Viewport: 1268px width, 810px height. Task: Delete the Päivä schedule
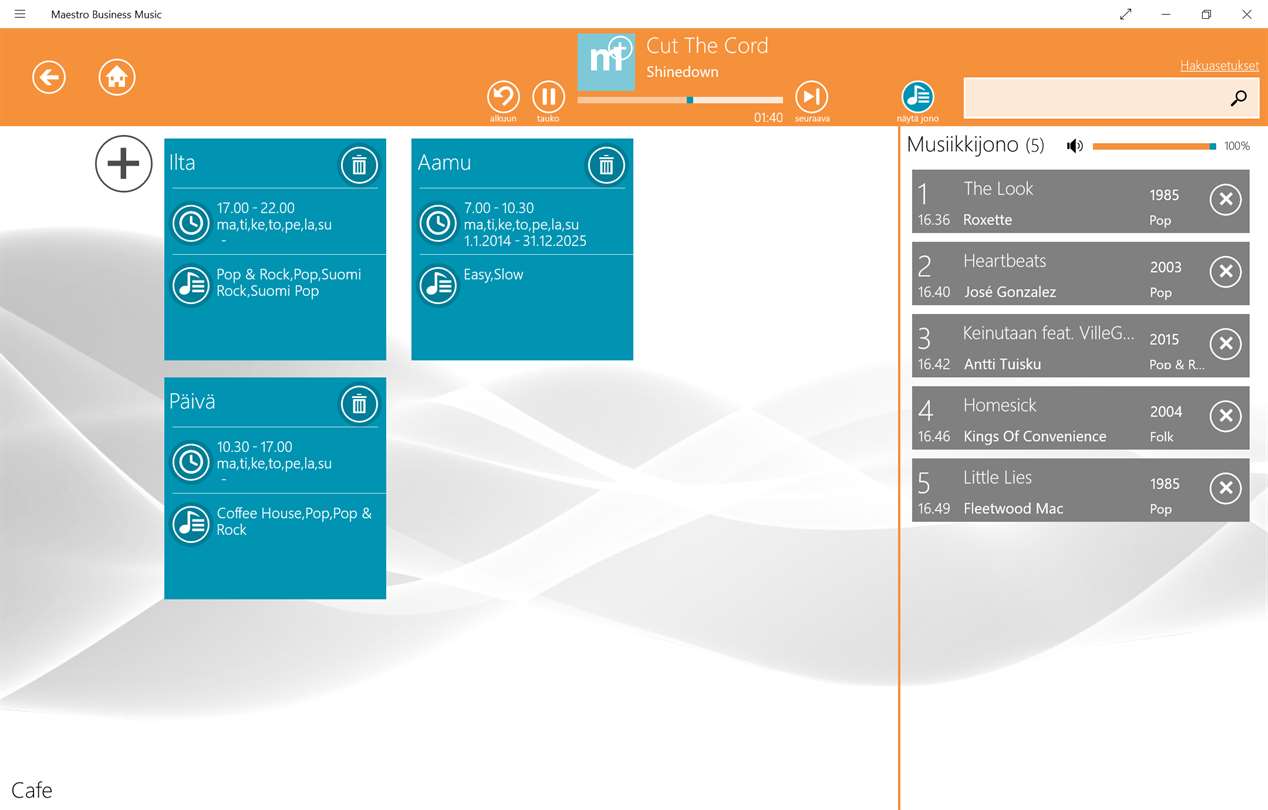[x=359, y=404]
